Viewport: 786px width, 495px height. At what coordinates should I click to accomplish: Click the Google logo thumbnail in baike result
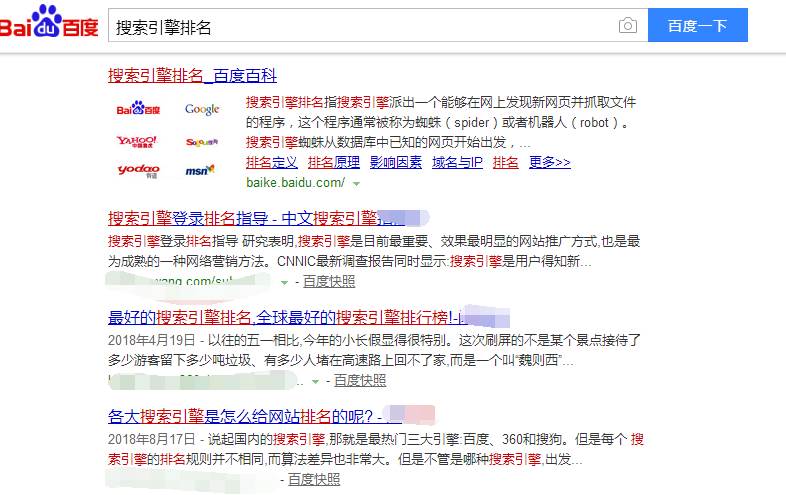click(202, 109)
